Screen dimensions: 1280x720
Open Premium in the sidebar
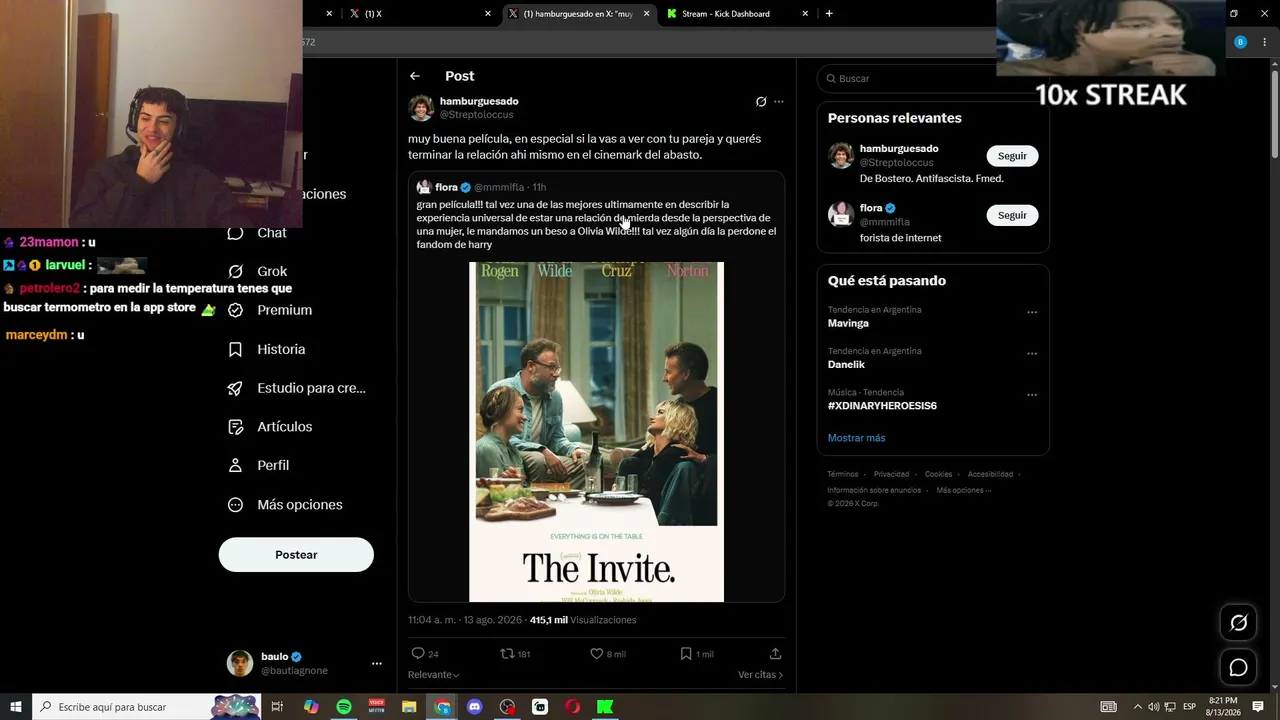270,310
